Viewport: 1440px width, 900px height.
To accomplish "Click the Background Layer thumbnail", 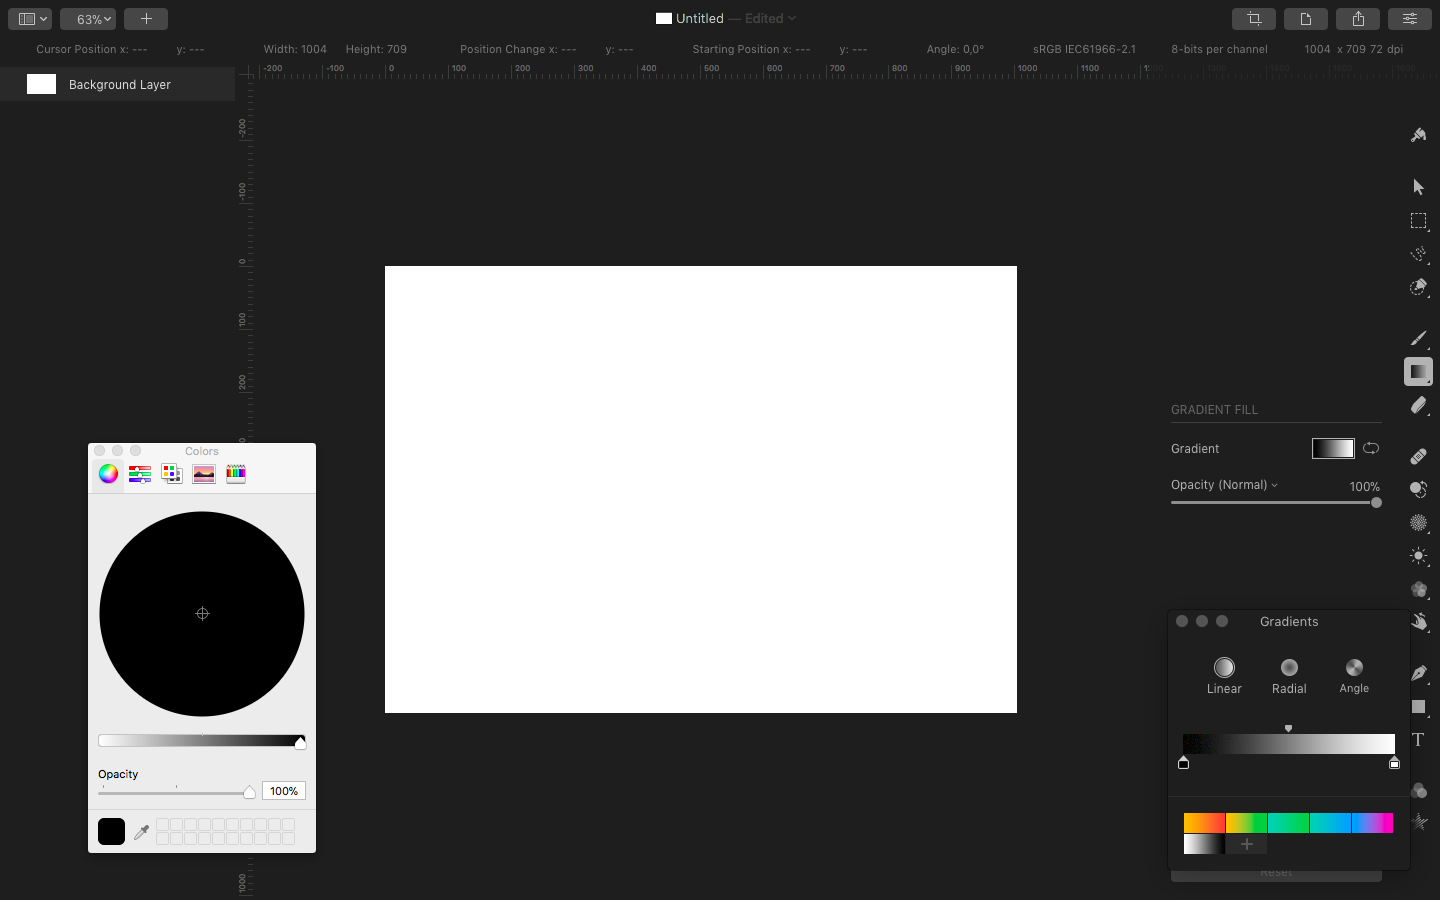I will pyautogui.click(x=41, y=84).
